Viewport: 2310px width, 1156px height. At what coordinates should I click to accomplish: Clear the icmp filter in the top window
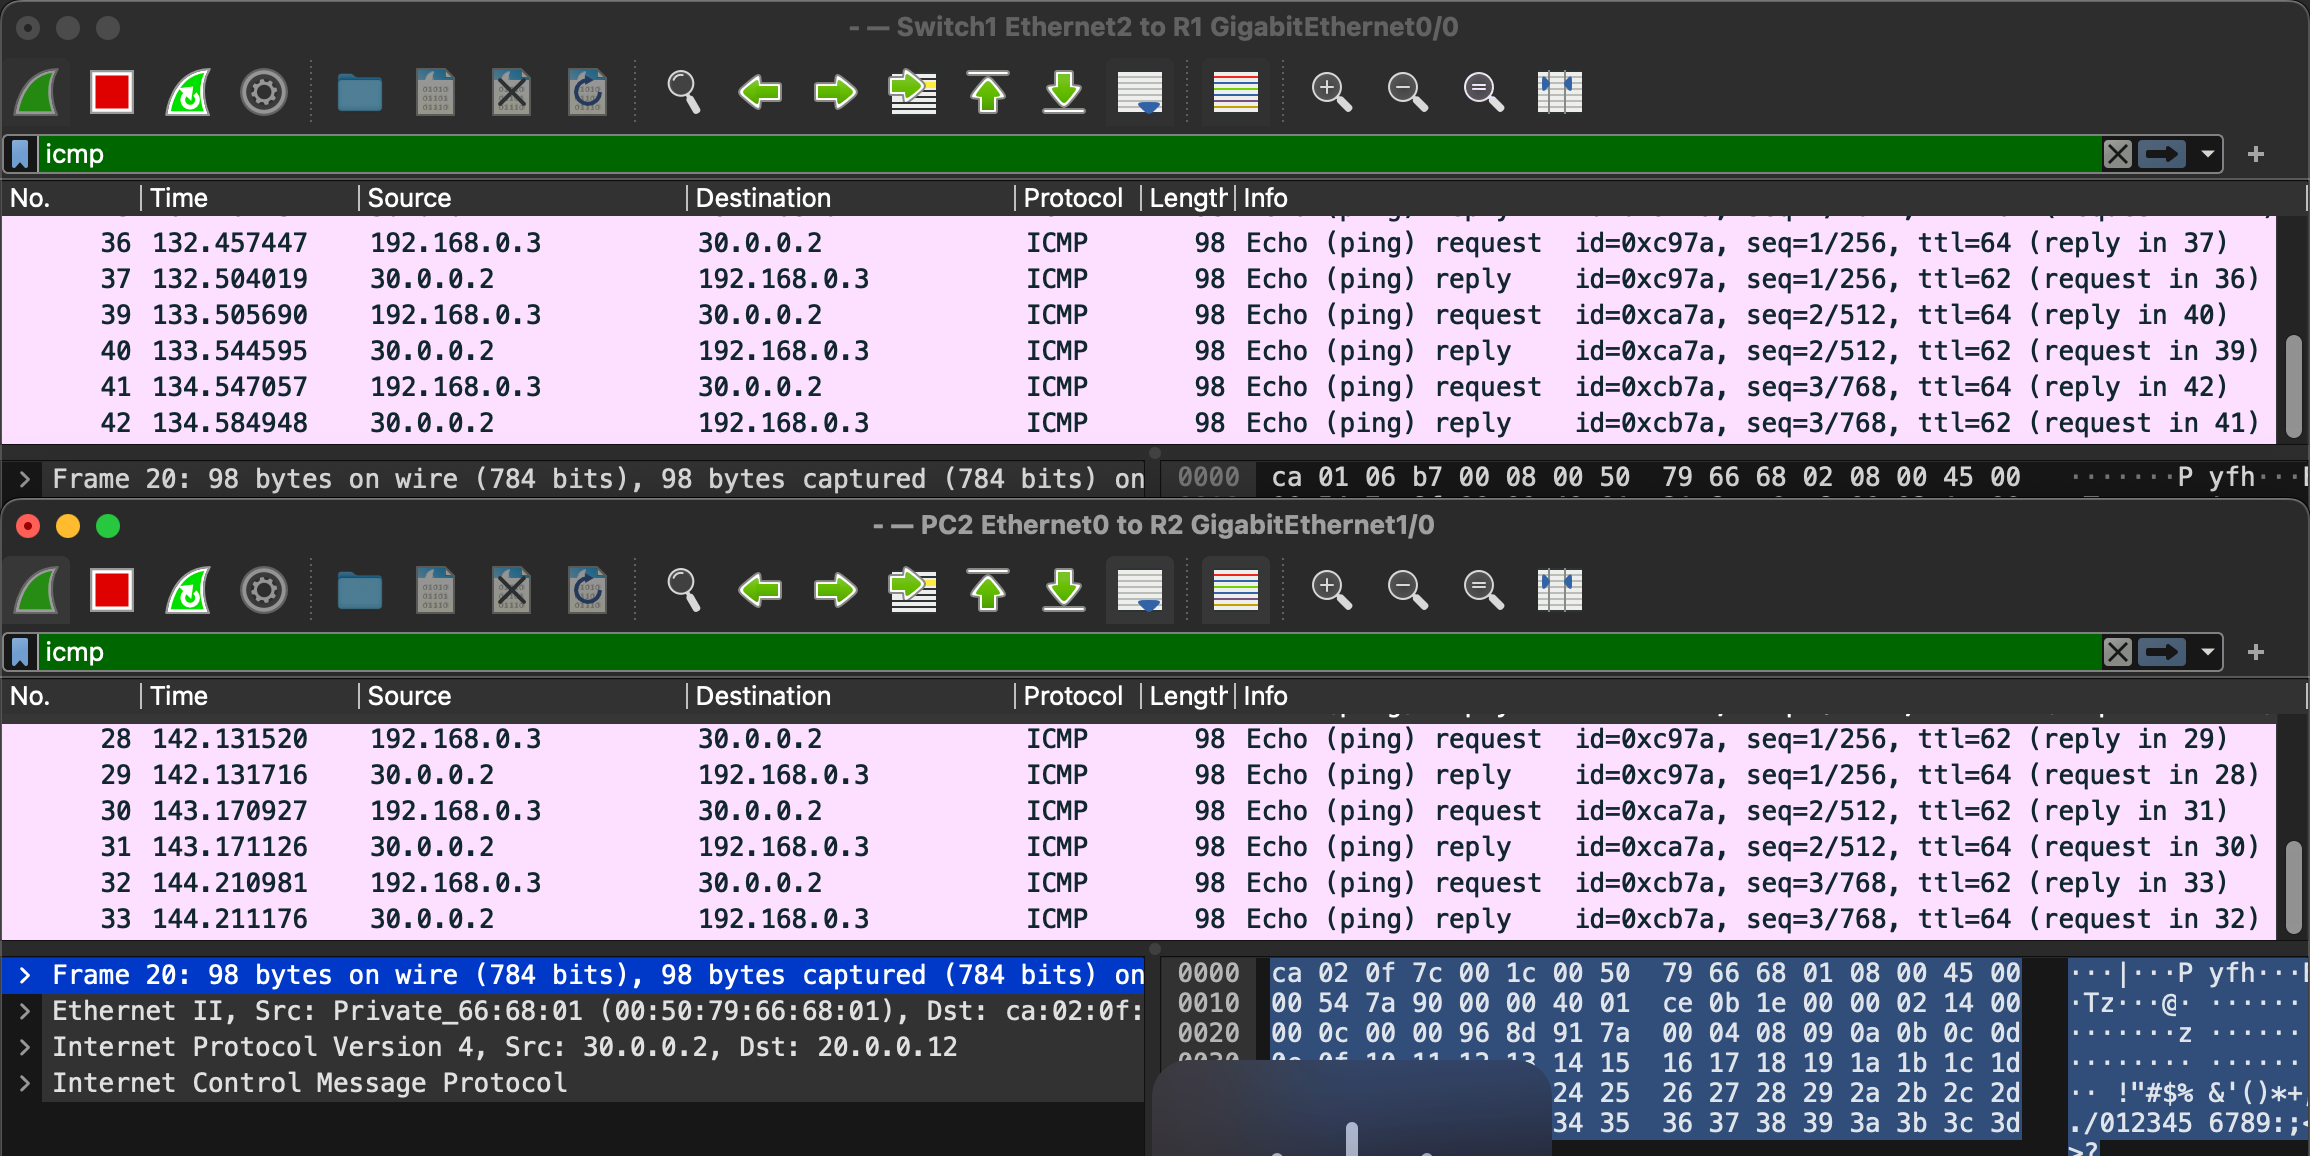2117,154
